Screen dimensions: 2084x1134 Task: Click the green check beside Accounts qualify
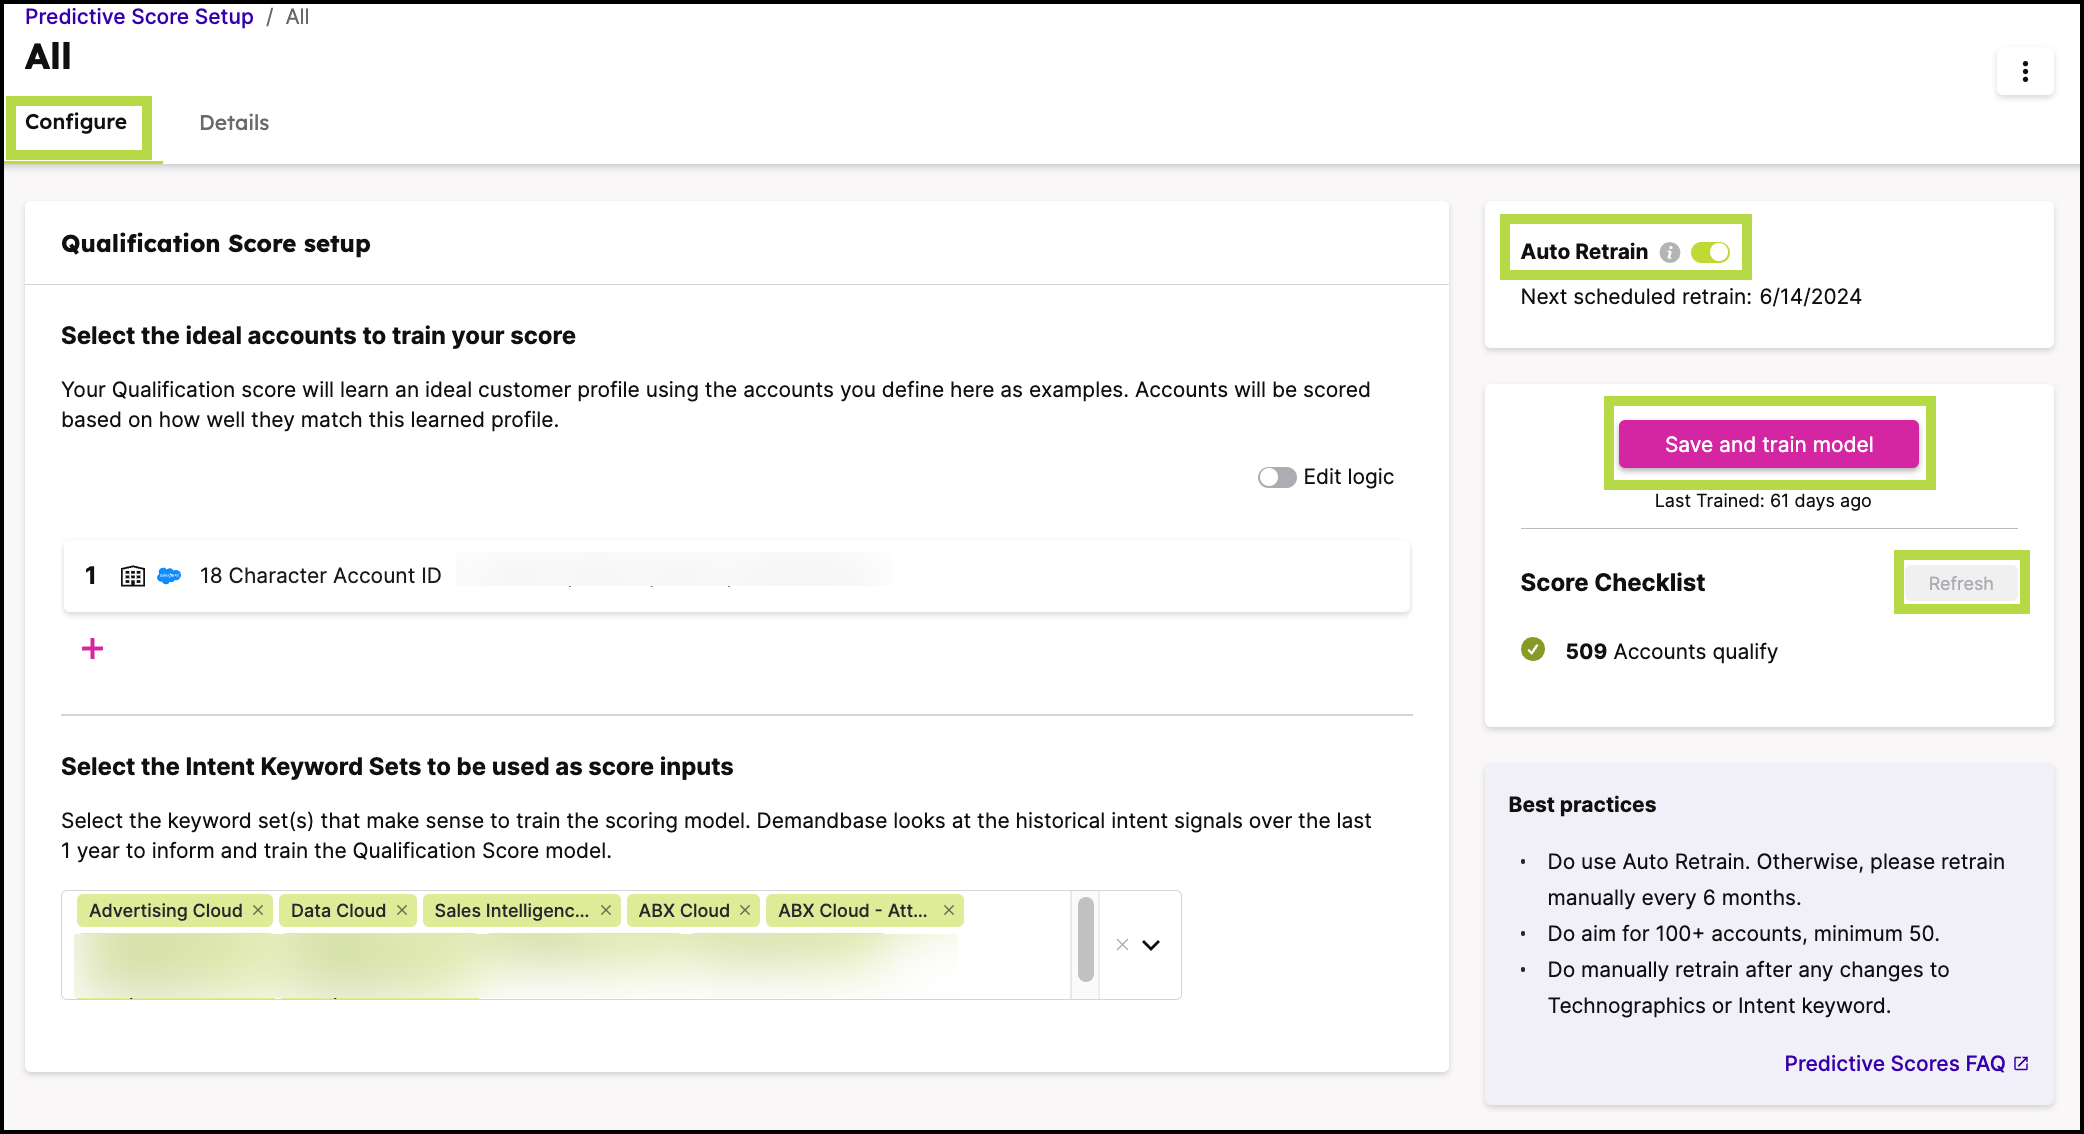1532,650
